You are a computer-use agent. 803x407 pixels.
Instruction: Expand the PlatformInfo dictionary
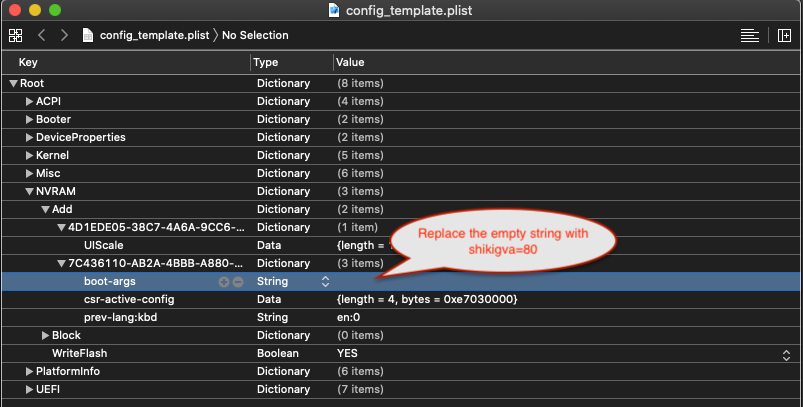pyautogui.click(x=29, y=371)
